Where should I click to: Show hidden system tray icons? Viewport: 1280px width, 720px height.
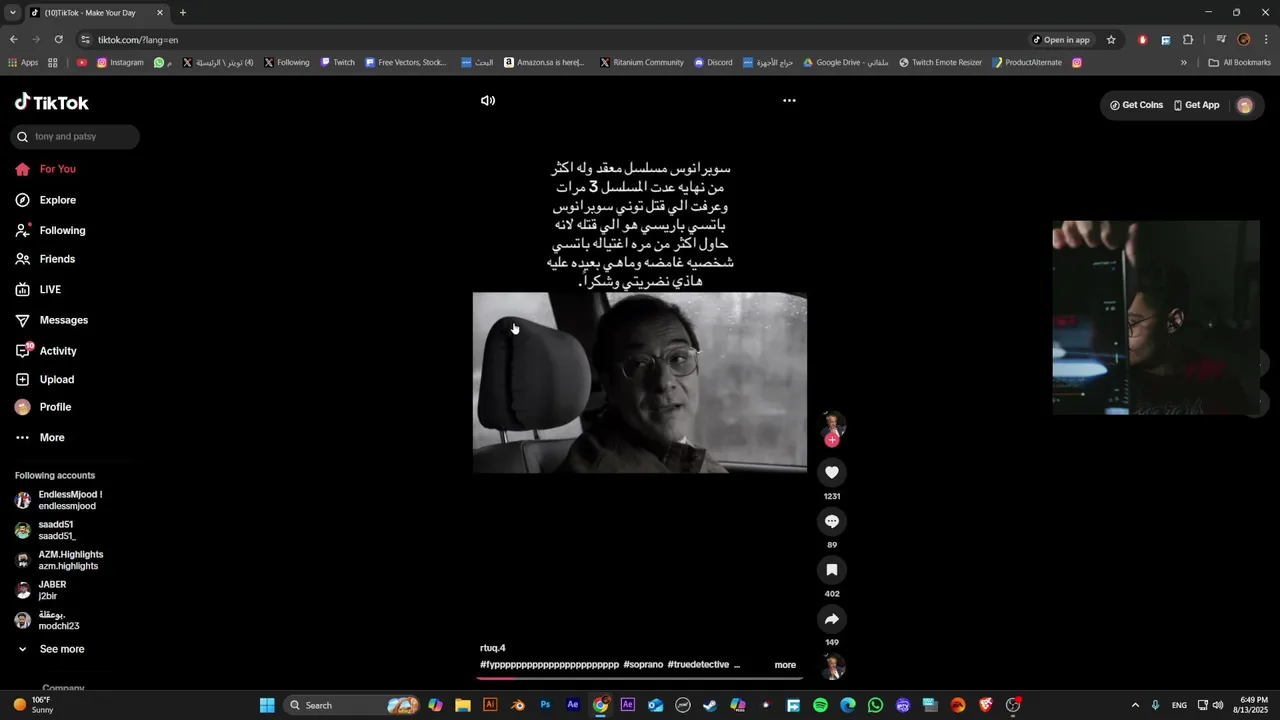[x=1134, y=705]
